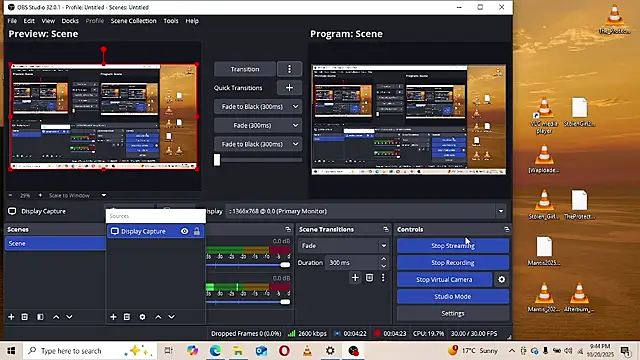640x360 pixels.
Task: Add a scene transition plus icon
Action: [x=355, y=278]
